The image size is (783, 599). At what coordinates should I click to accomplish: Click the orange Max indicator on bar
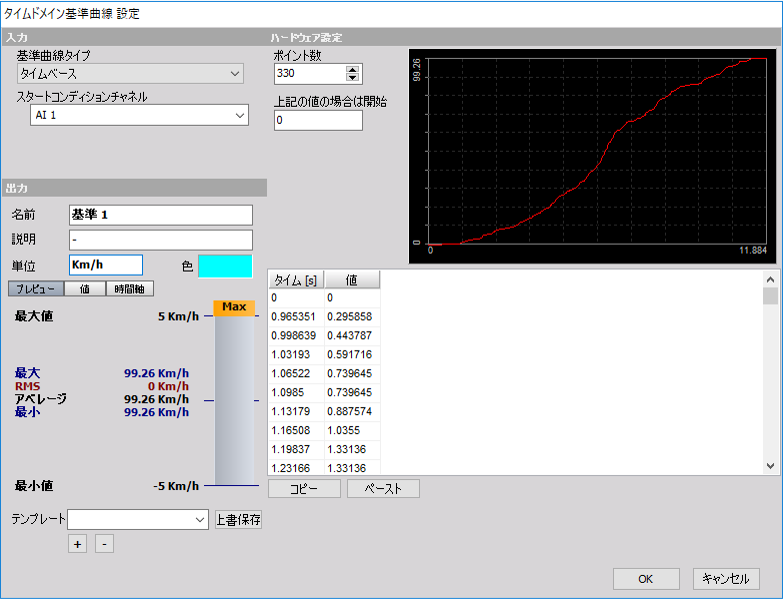tap(234, 307)
